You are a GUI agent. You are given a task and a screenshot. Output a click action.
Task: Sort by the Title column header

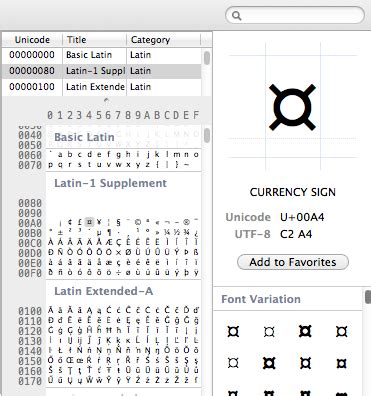click(x=95, y=40)
